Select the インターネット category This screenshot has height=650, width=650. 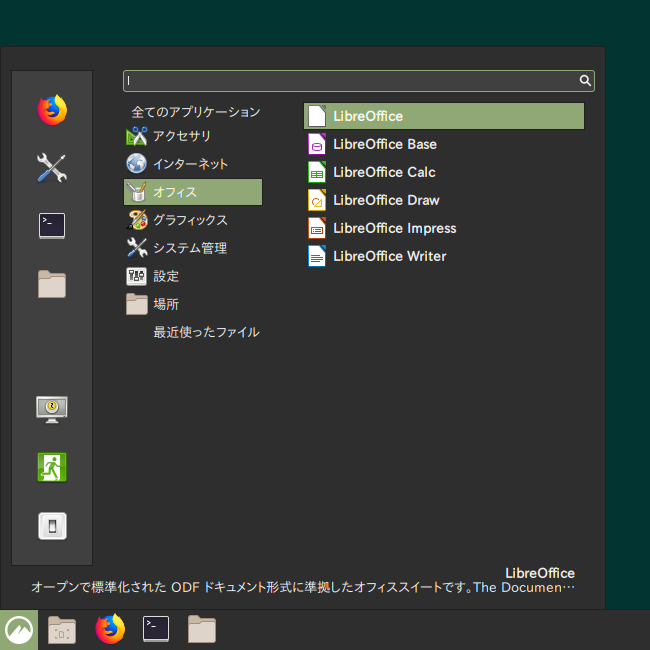coord(193,164)
